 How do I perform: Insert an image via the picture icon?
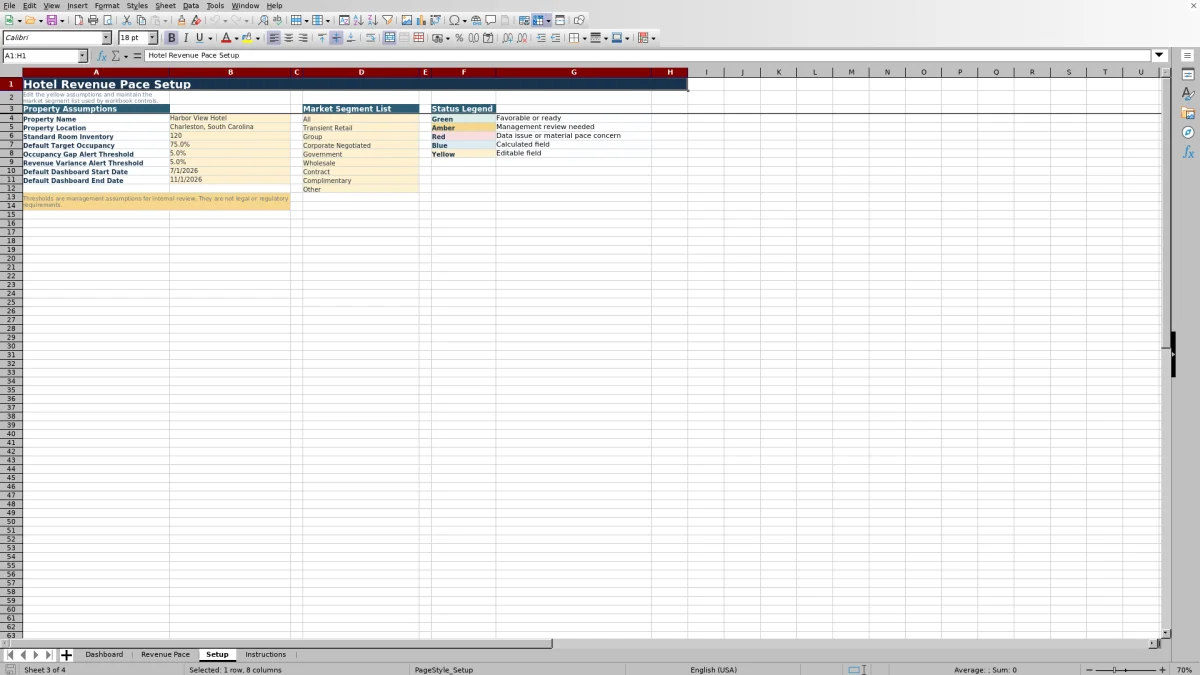coord(407,20)
